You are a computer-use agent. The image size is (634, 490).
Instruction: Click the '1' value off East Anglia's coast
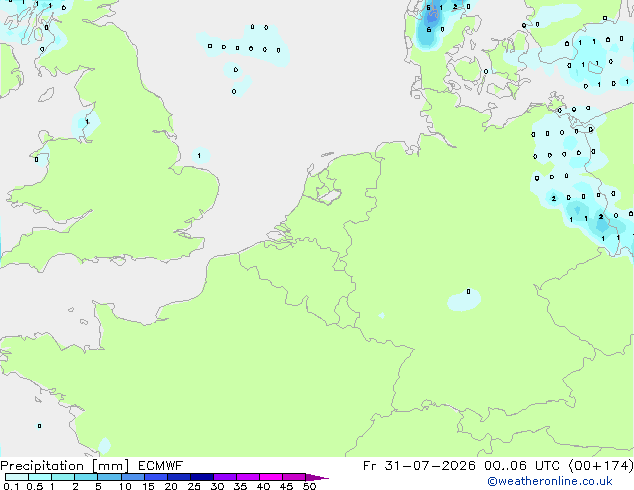[x=199, y=156]
